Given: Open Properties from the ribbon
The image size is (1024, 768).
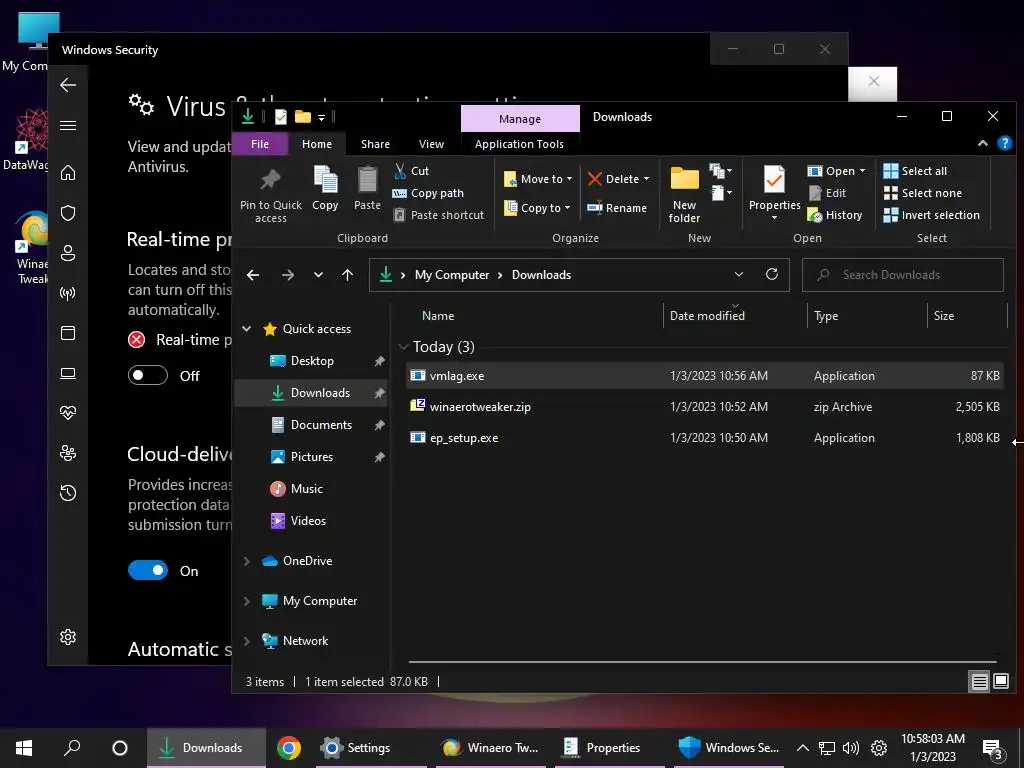Looking at the screenshot, I should [x=775, y=193].
